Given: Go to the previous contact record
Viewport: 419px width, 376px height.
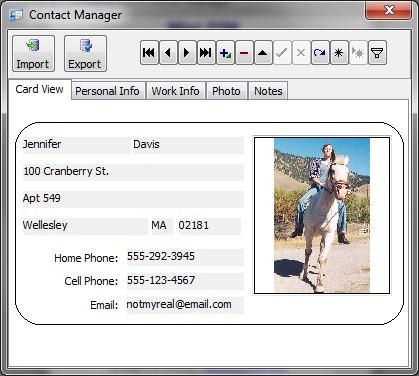Looking at the screenshot, I should (x=168, y=53).
